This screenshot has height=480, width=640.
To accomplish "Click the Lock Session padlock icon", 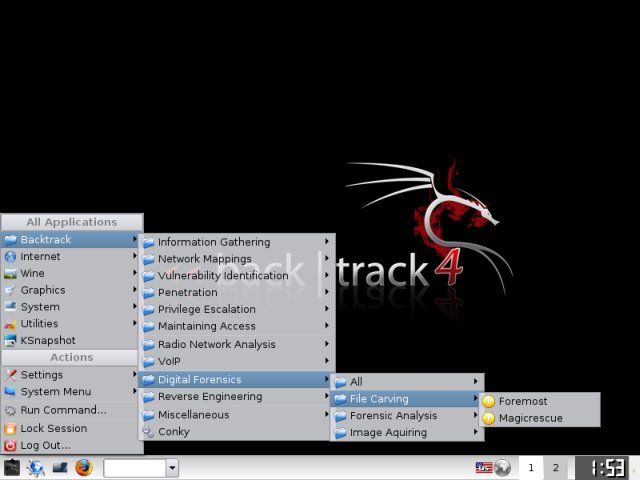I will [10, 429].
